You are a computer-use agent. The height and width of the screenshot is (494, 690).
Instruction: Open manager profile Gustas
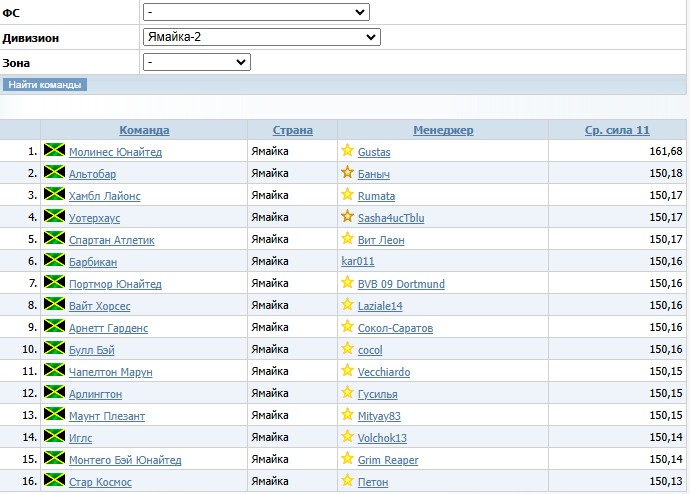tap(374, 152)
